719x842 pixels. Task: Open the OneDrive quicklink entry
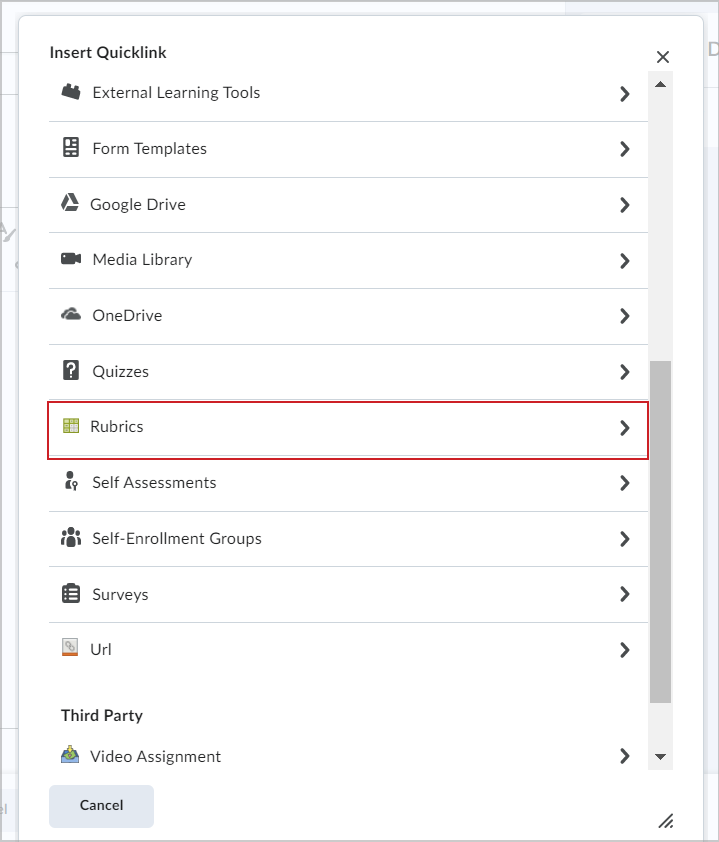click(348, 316)
